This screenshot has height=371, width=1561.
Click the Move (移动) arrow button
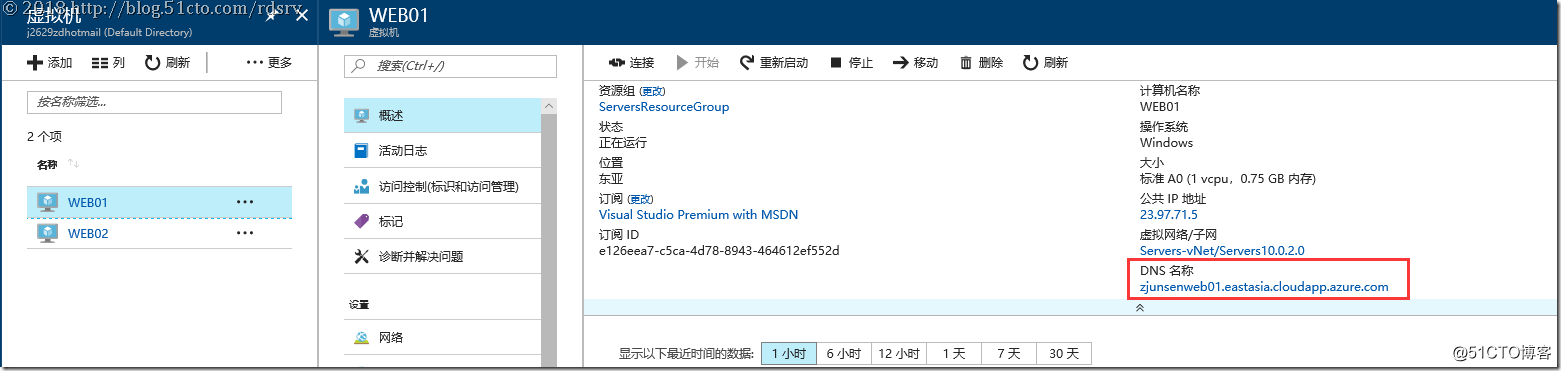pos(915,62)
